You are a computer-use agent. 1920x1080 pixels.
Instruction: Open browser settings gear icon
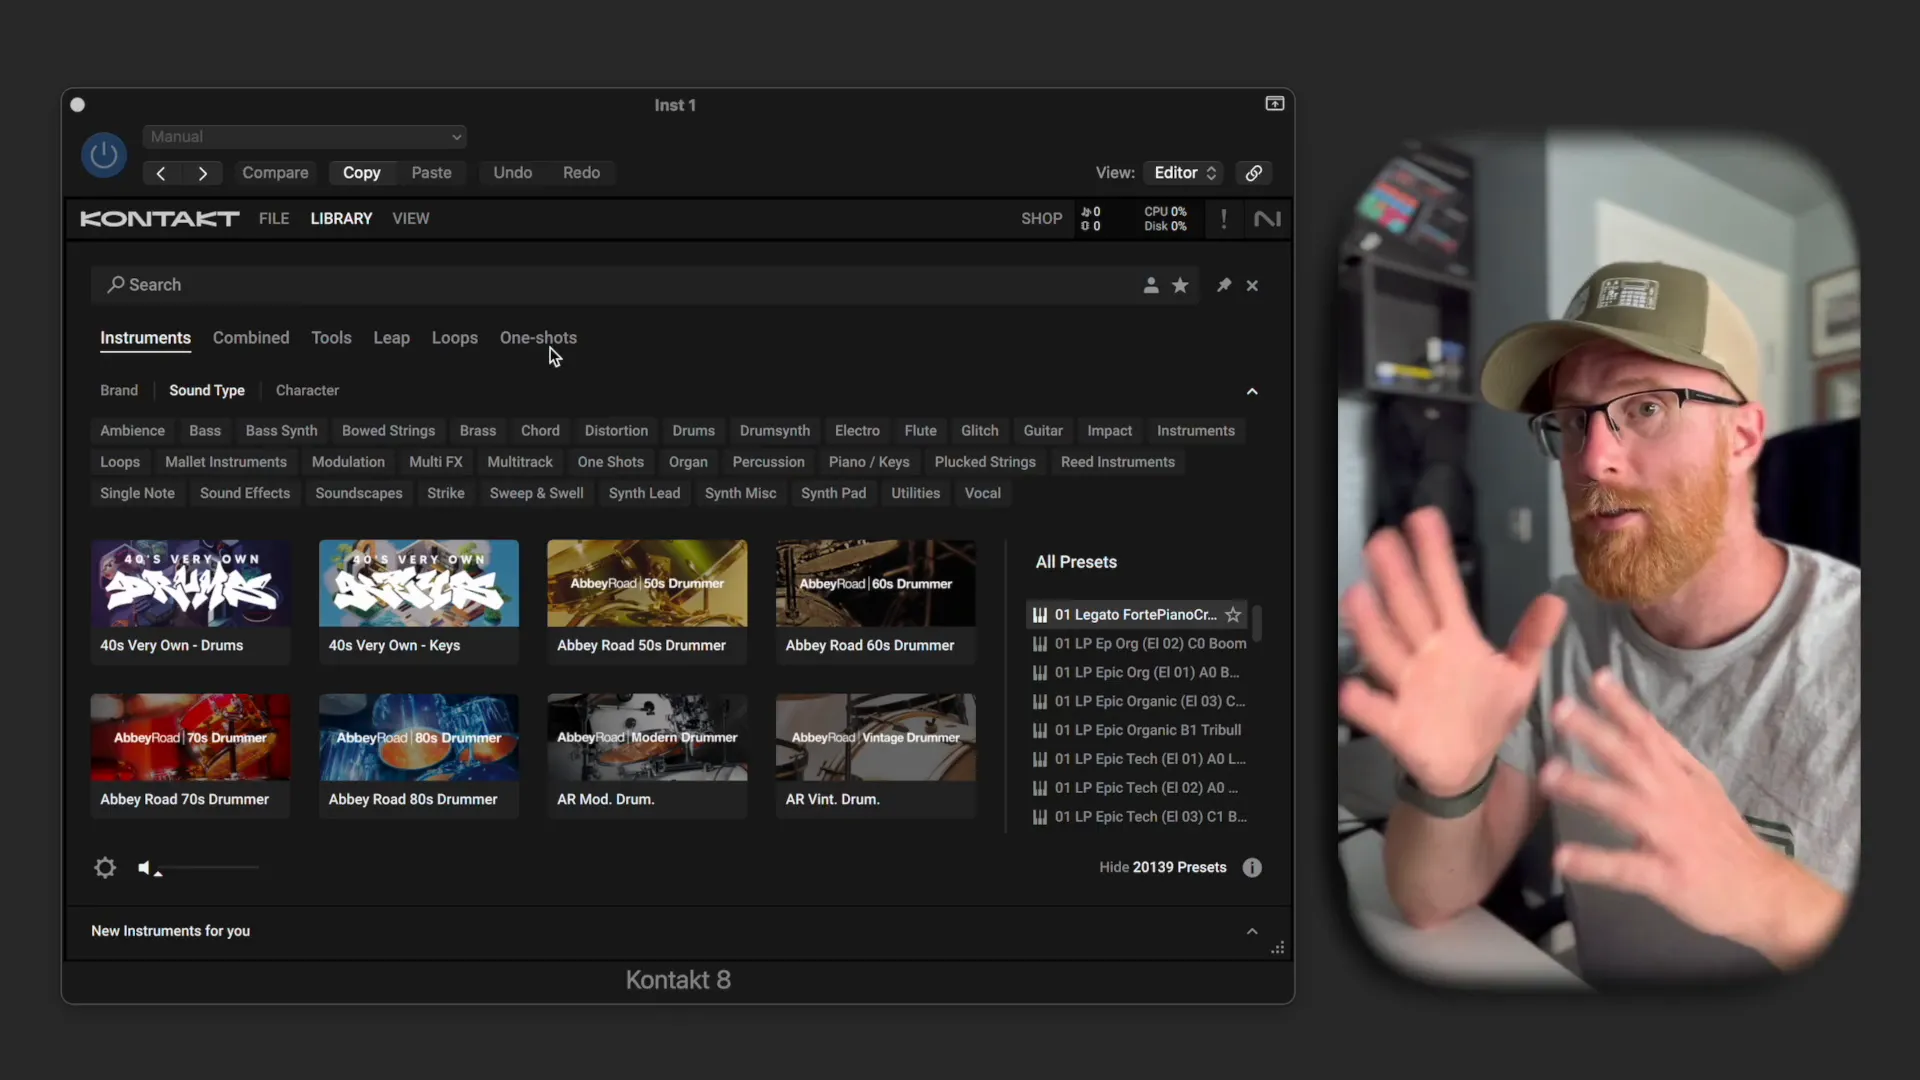point(104,868)
